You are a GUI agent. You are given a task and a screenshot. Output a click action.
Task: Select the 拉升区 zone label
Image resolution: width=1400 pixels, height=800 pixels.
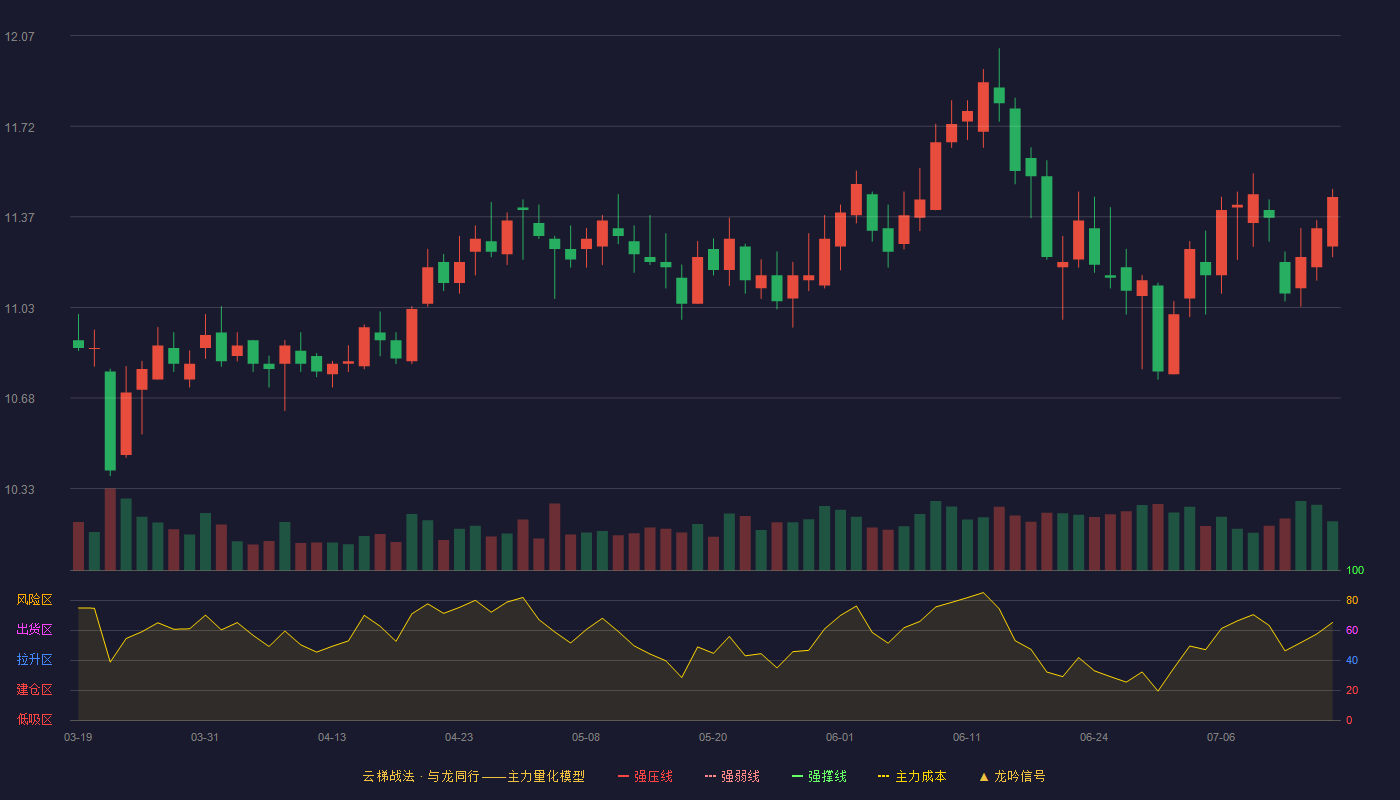[x=34, y=660]
